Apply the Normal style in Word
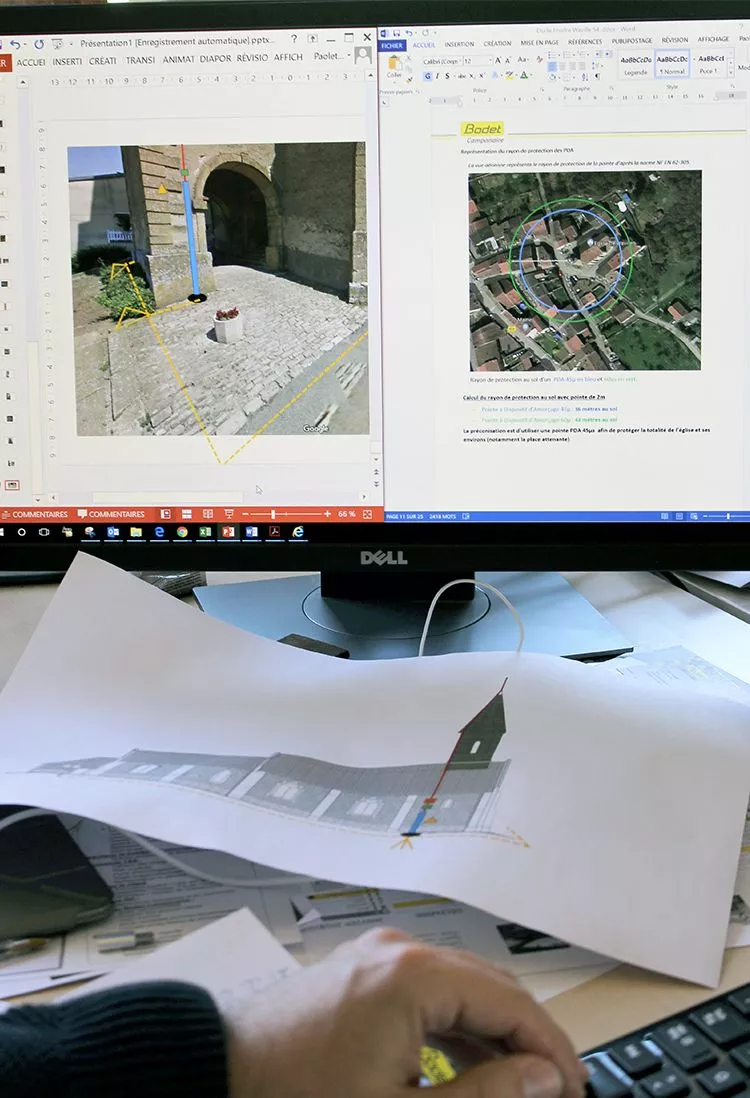The width and height of the screenshot is (750, 1098). (x=672, y=65)
